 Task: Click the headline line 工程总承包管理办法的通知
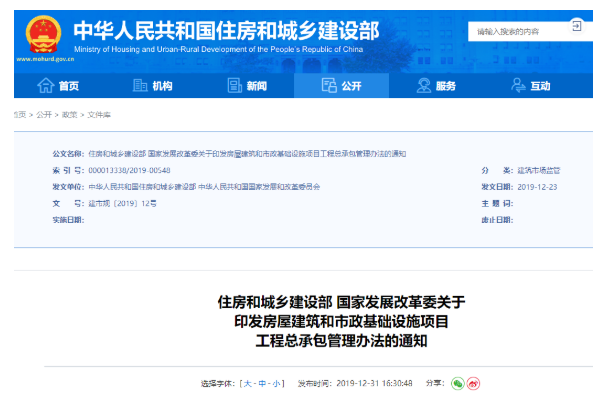(341, 341)
